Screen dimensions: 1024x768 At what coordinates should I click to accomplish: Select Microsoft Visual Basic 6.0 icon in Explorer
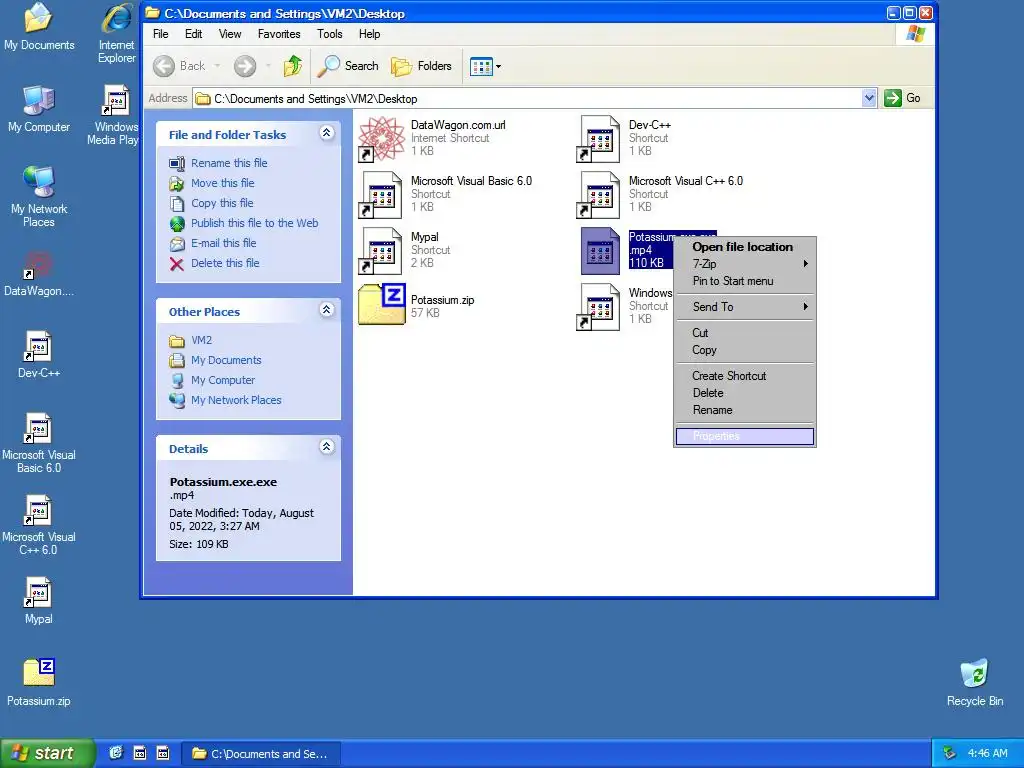[x=381, y=195]
